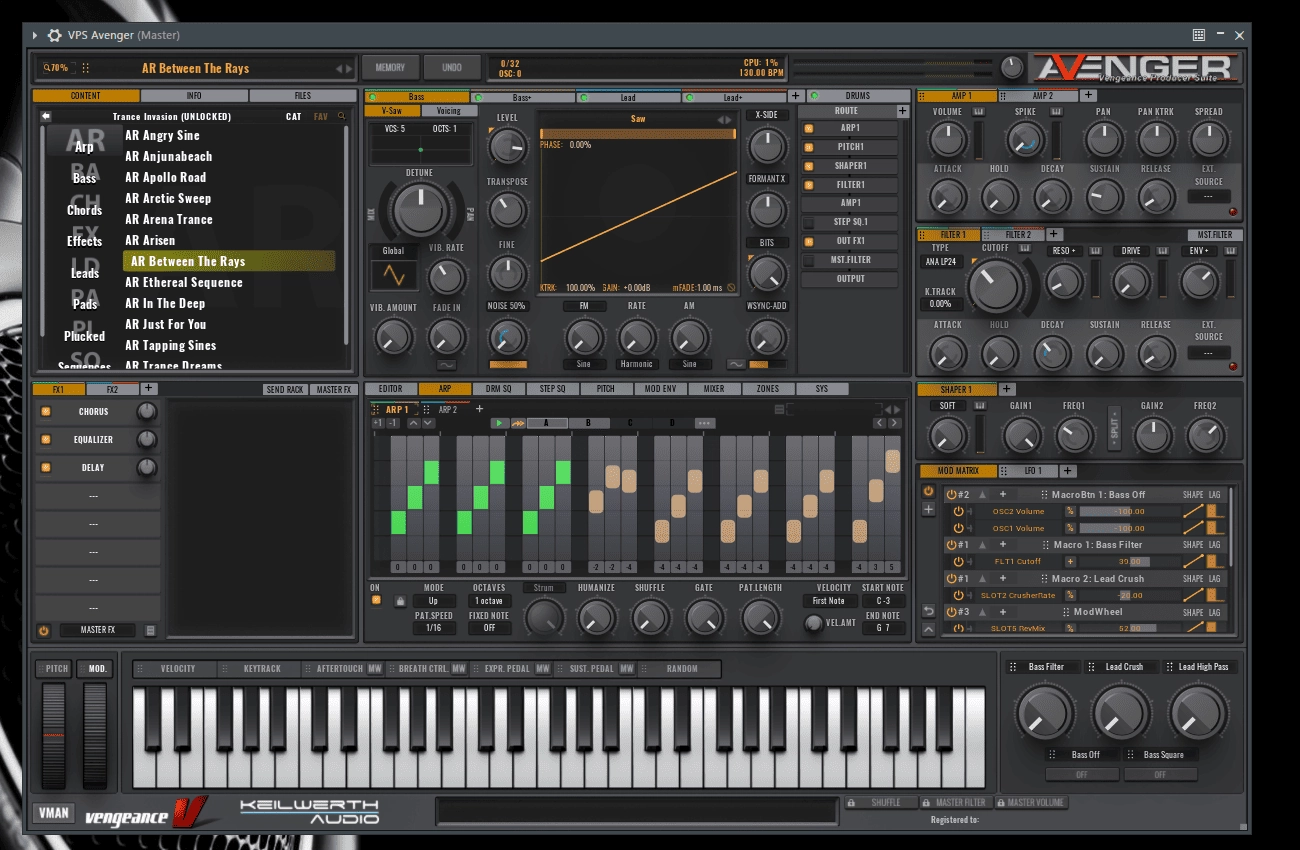
Task: Click the browser back arrow icon
Action: click(46, 116)
